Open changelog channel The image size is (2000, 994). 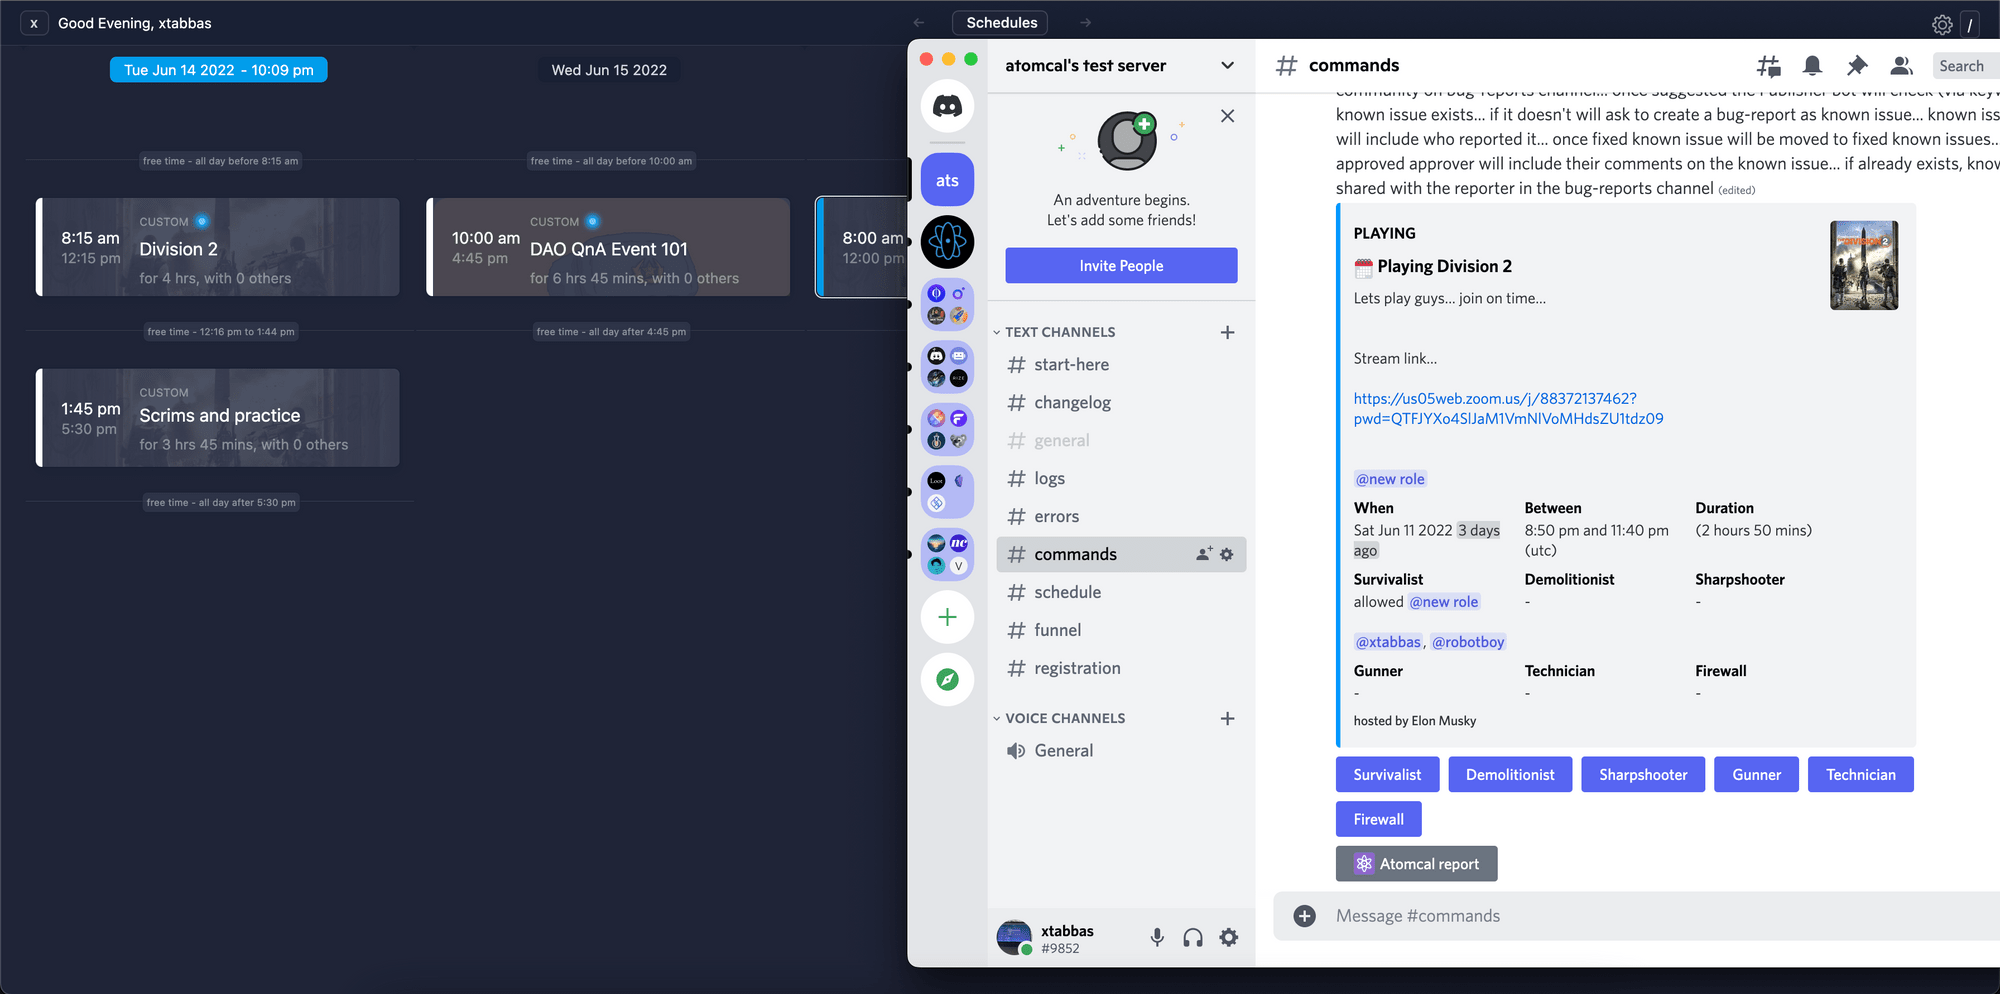[x=1121, y=403]
